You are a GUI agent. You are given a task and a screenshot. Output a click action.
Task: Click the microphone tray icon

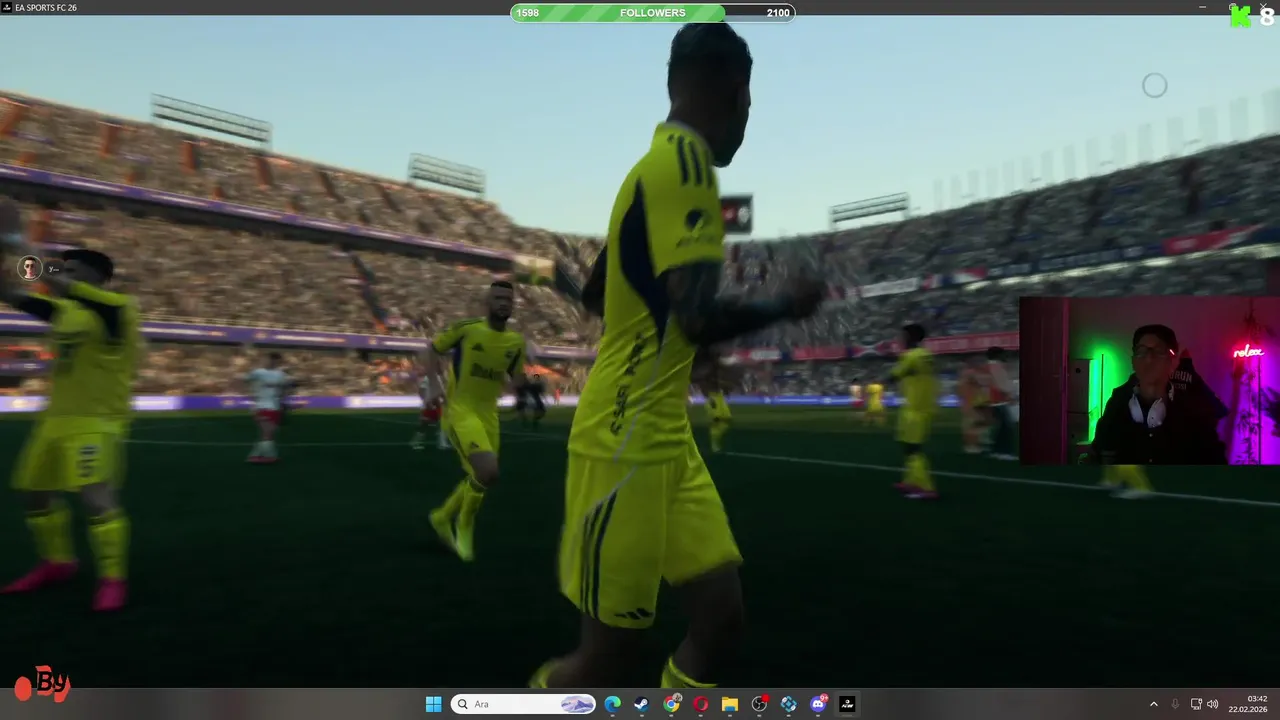tap(1175, 704)
